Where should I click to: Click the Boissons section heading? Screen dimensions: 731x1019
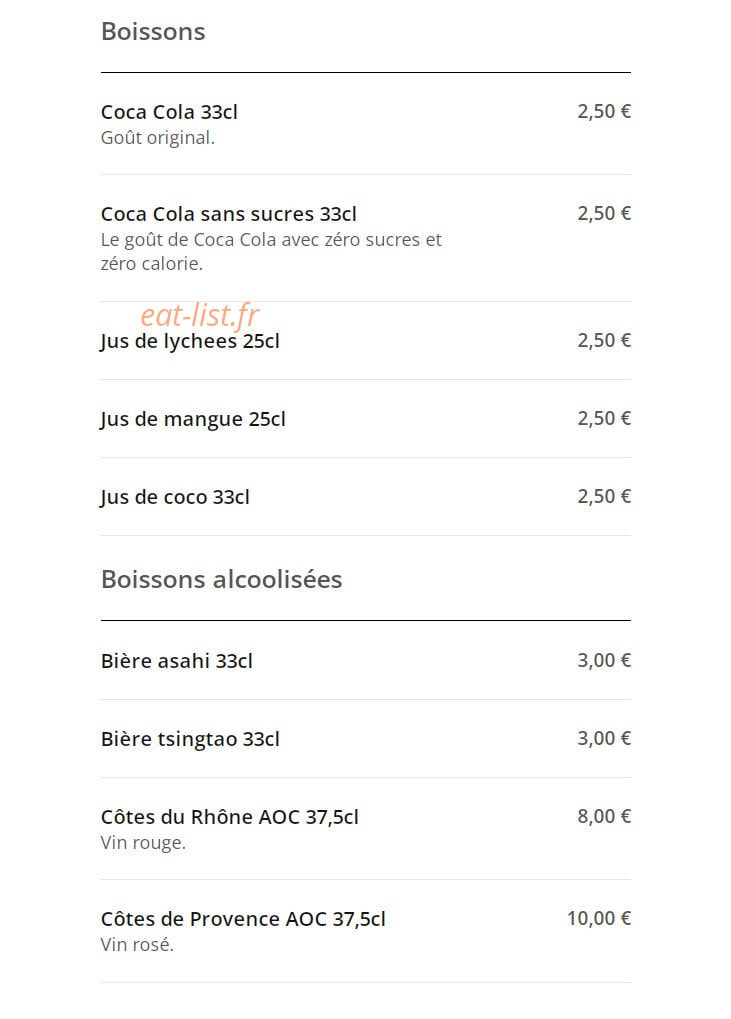(153, 31)
